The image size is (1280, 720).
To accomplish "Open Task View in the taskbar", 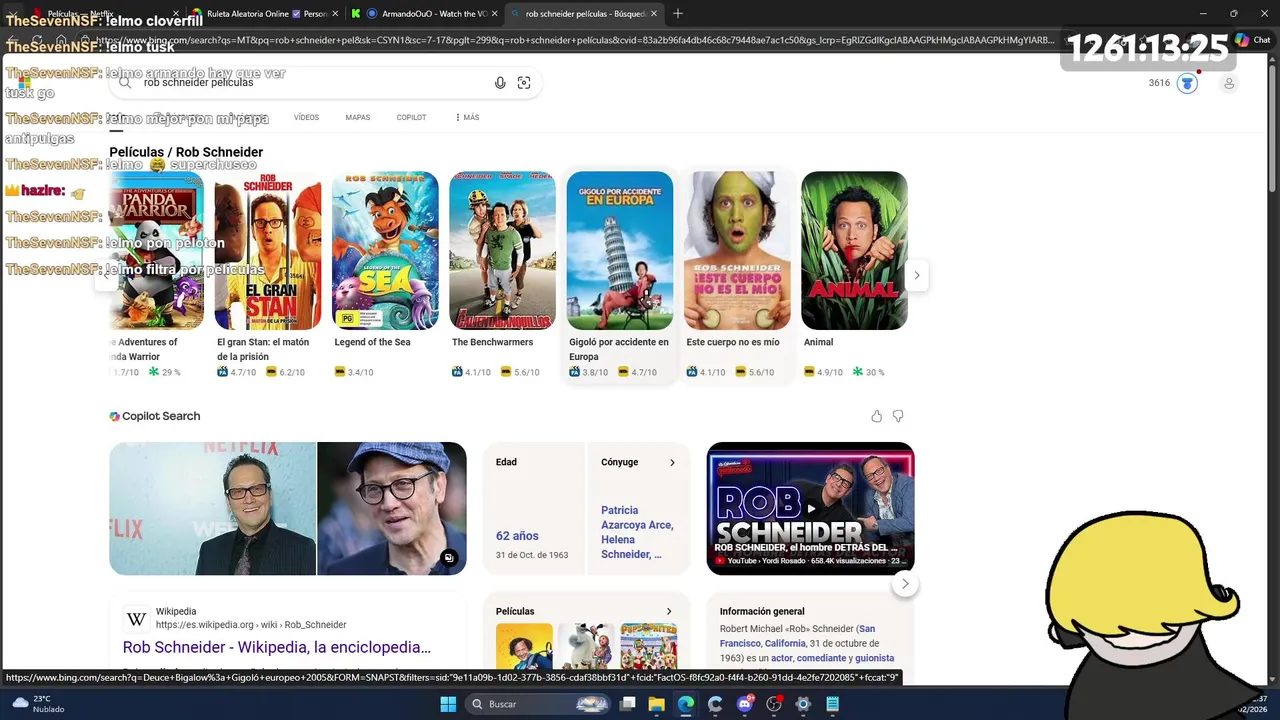I will pos(628,704).
